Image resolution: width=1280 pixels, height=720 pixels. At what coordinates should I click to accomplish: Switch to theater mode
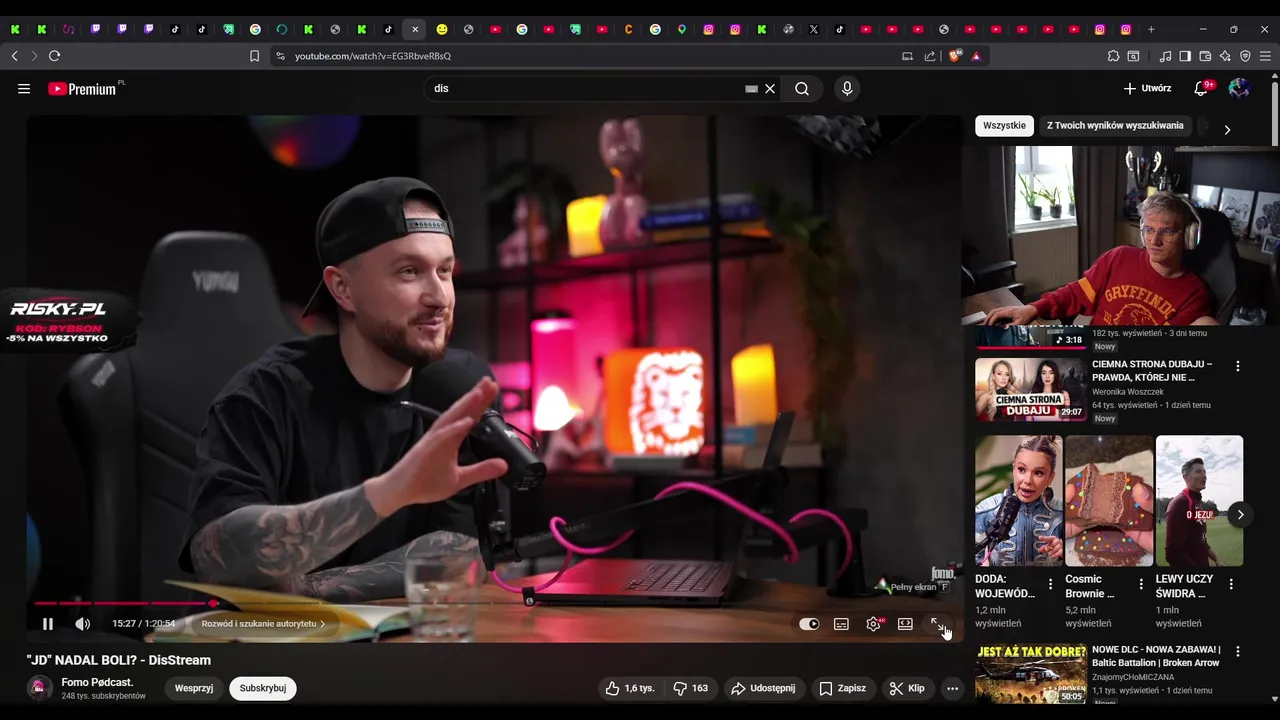[905, 624]
